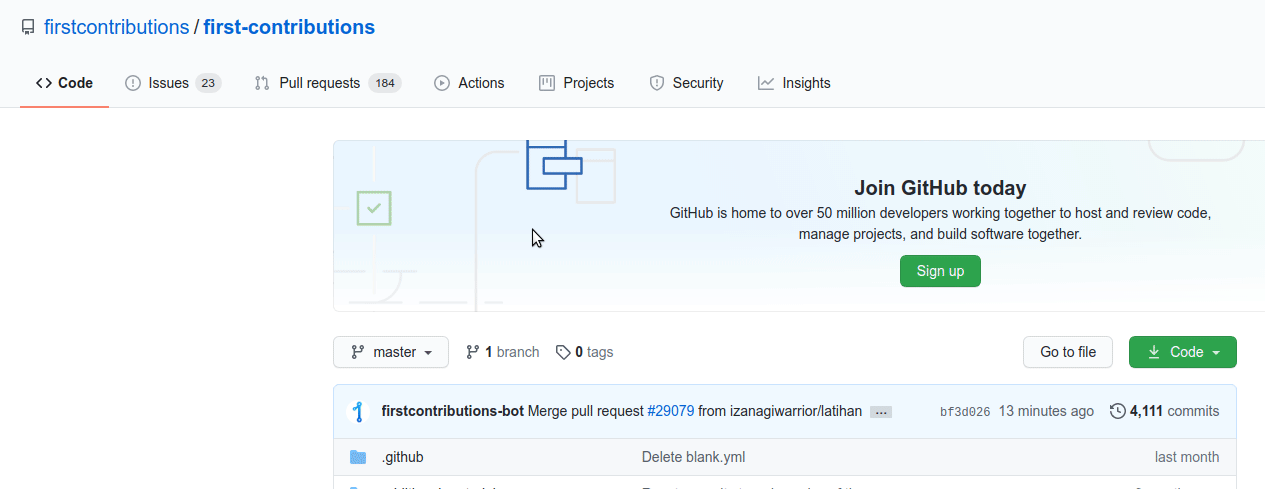The height and width of the screenshot is (489, 1265).
Task: Switch to the Code tab
Action: 64,83
